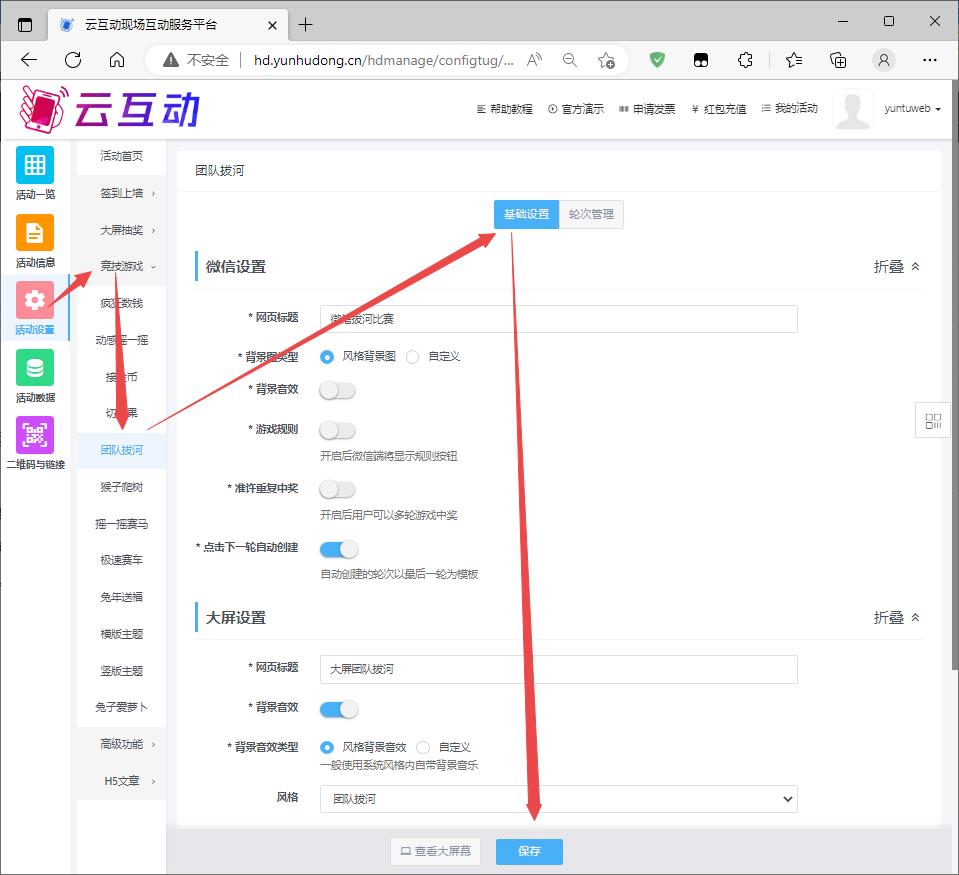The height and width of the screenshot is (875, 959).
Task: Switch to the 轮次管理 tab
Action: (x=591, y=214)
